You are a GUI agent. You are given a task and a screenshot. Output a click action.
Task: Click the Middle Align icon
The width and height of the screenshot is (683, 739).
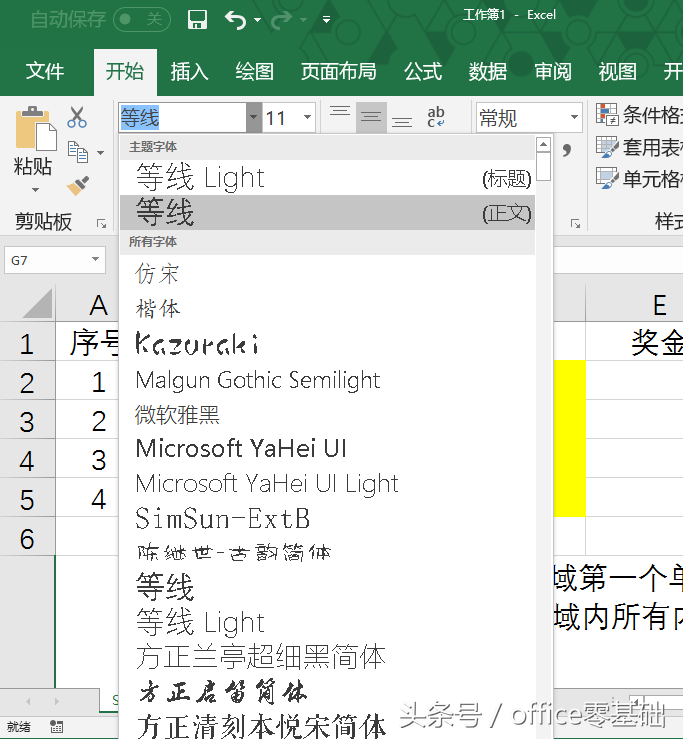[371, 117]
